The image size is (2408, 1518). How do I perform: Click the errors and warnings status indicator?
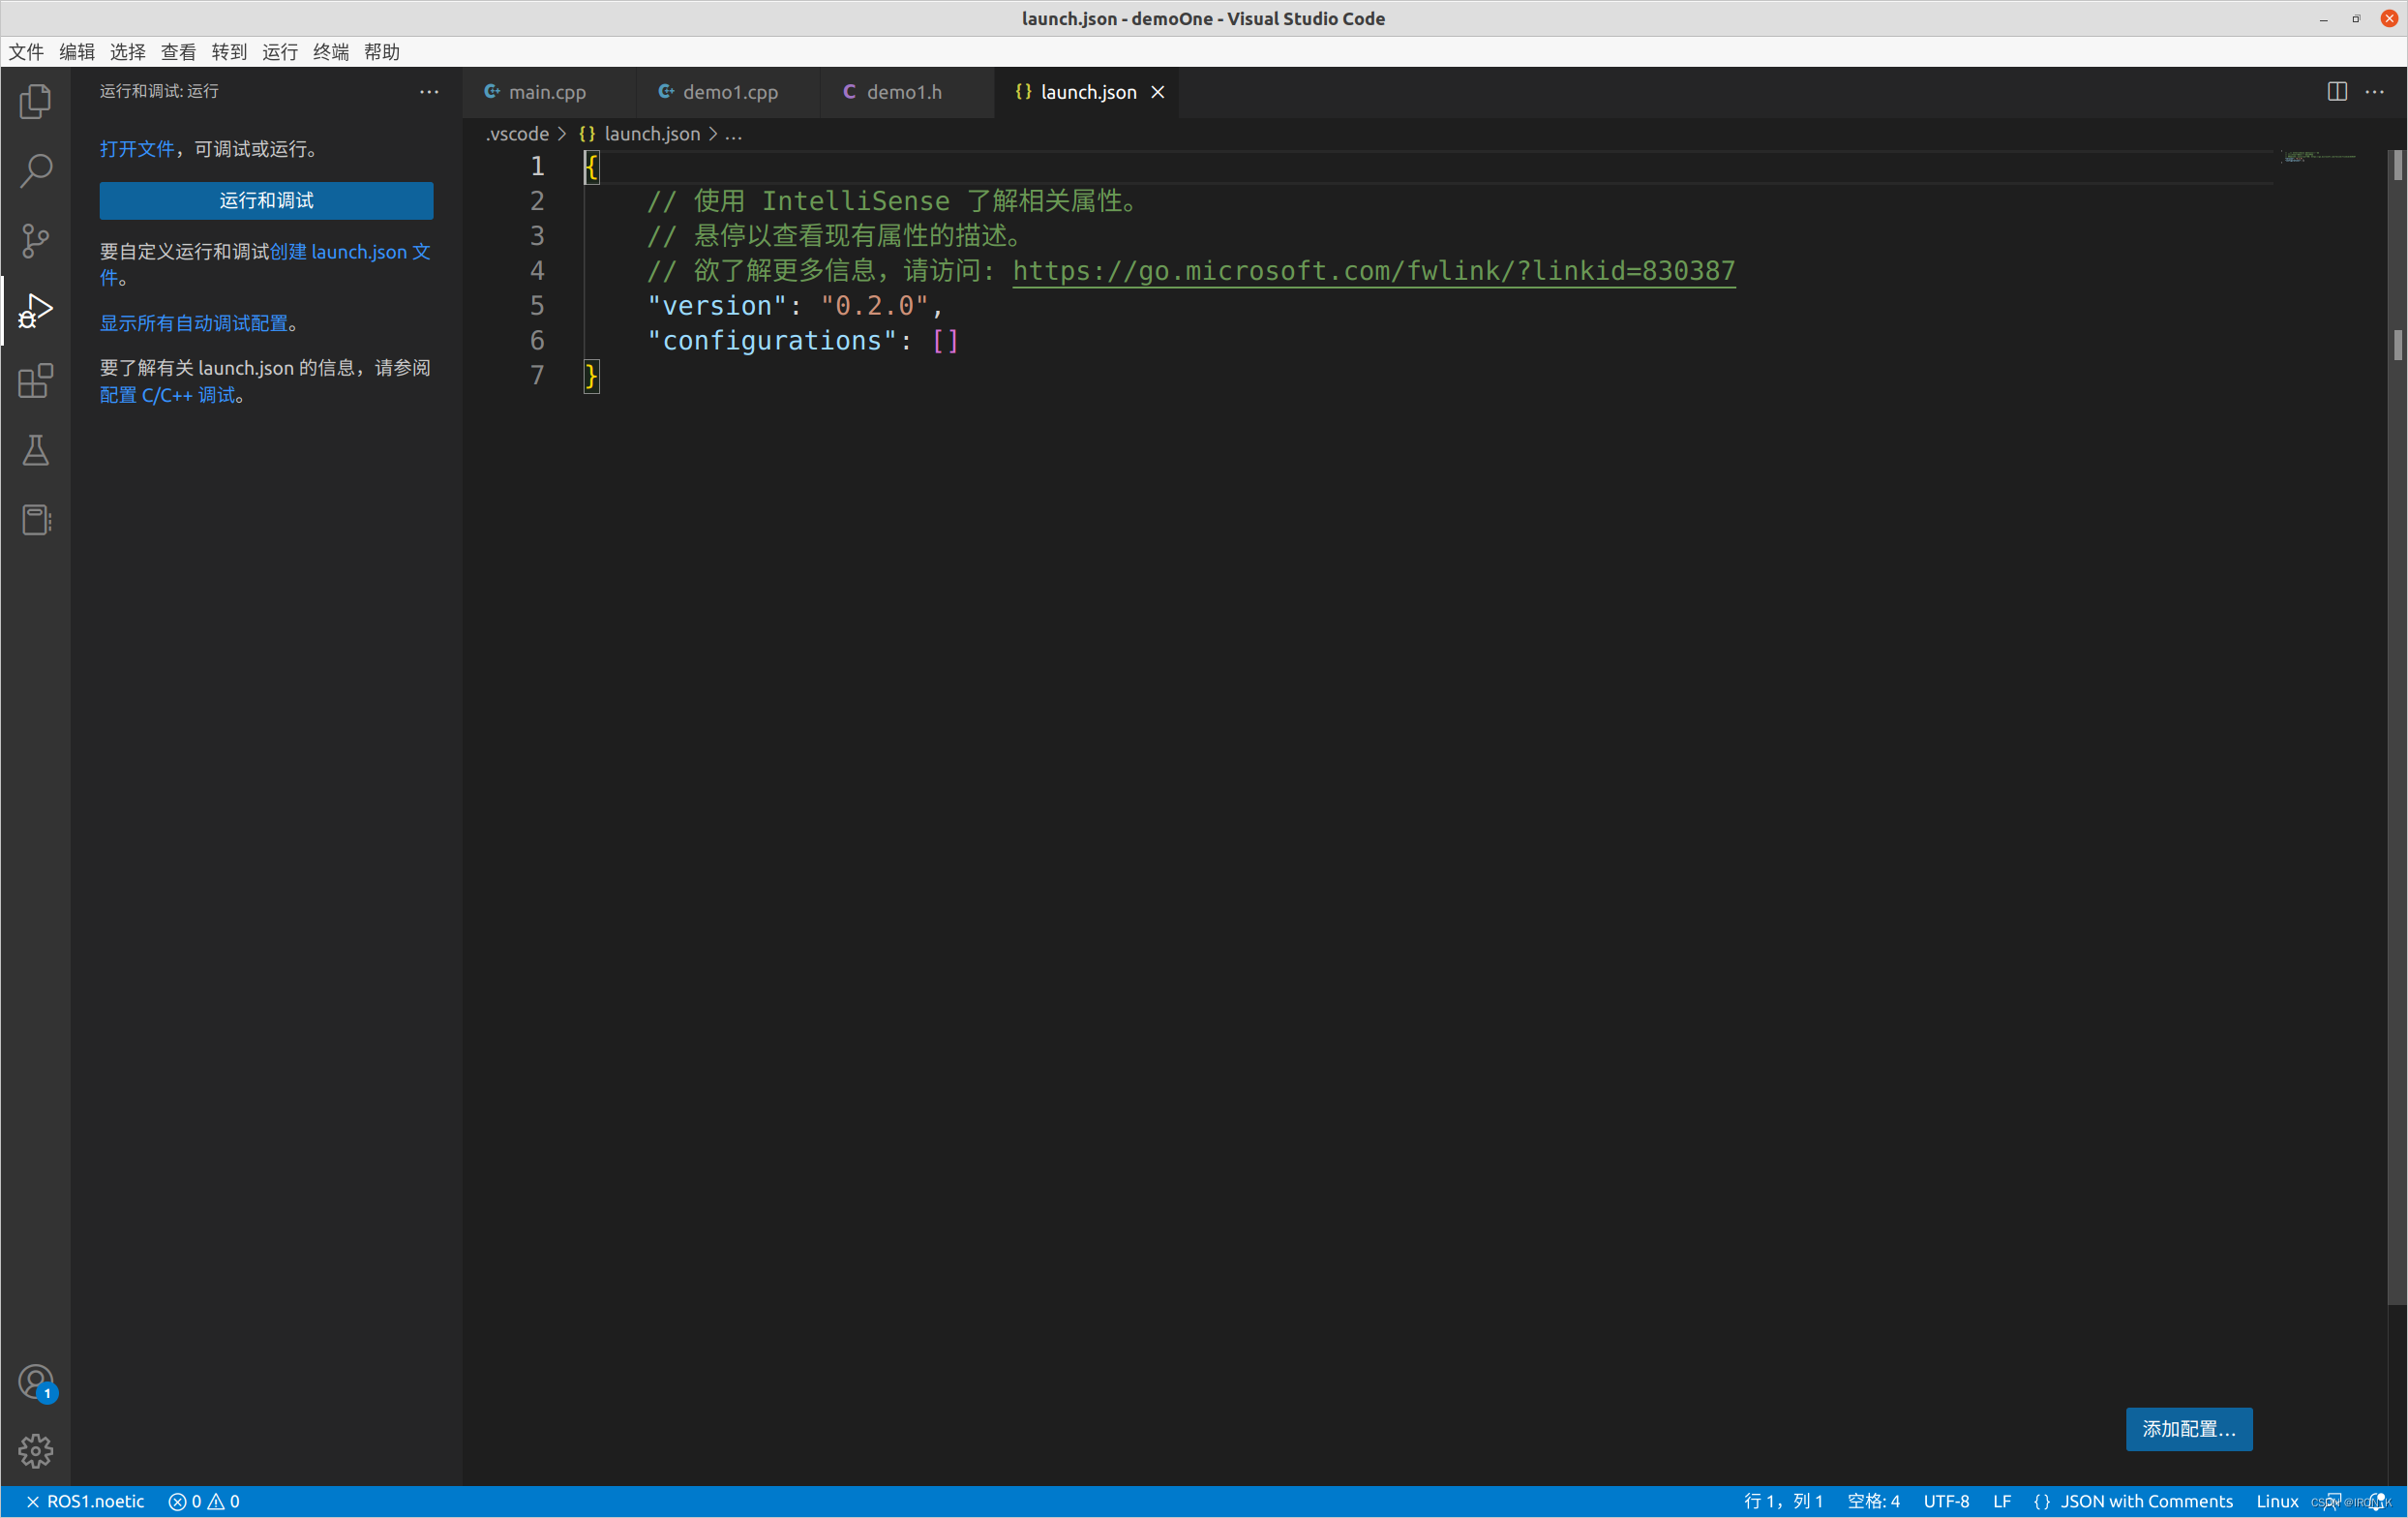pyautogui.click(x=204, y=1501)
